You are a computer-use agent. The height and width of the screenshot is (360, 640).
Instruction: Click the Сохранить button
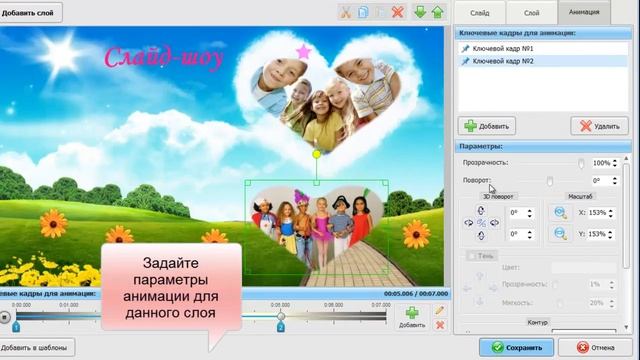pyautogui.click(x=516, y=348)
